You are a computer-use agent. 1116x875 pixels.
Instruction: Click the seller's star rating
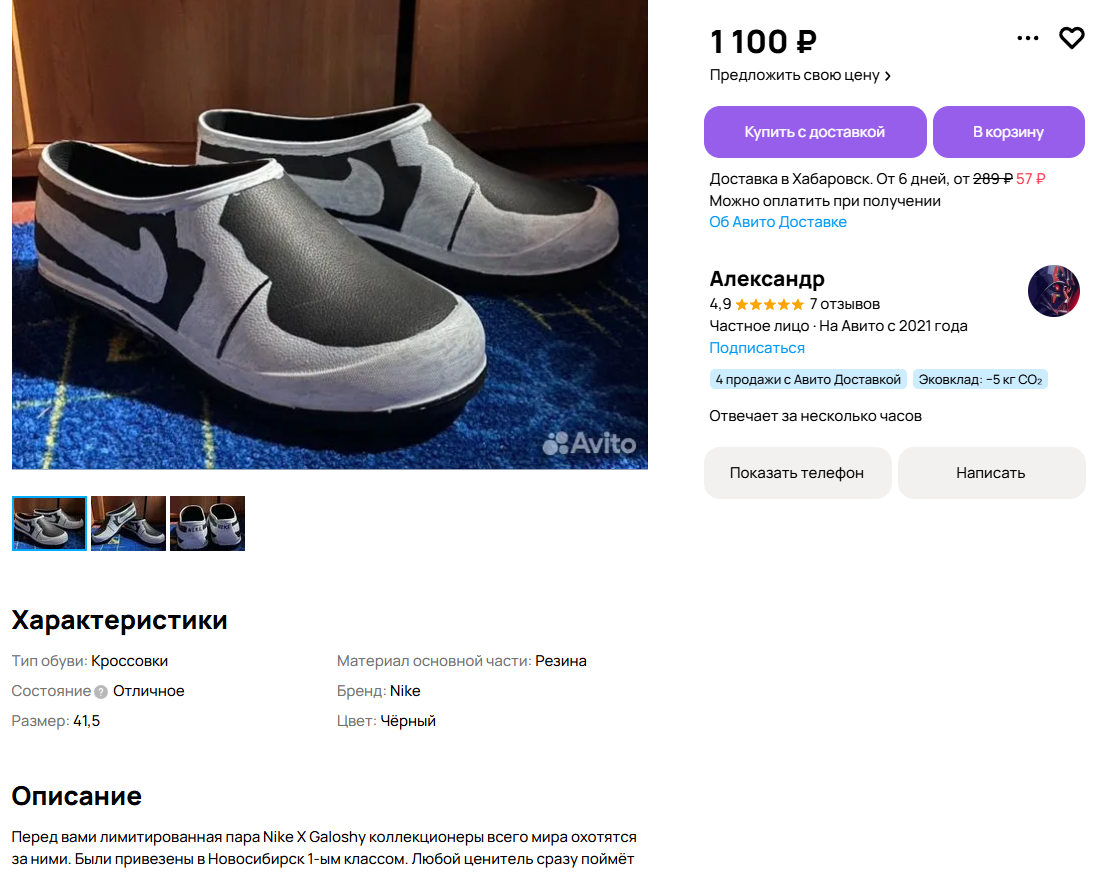[x=769, y=304]
